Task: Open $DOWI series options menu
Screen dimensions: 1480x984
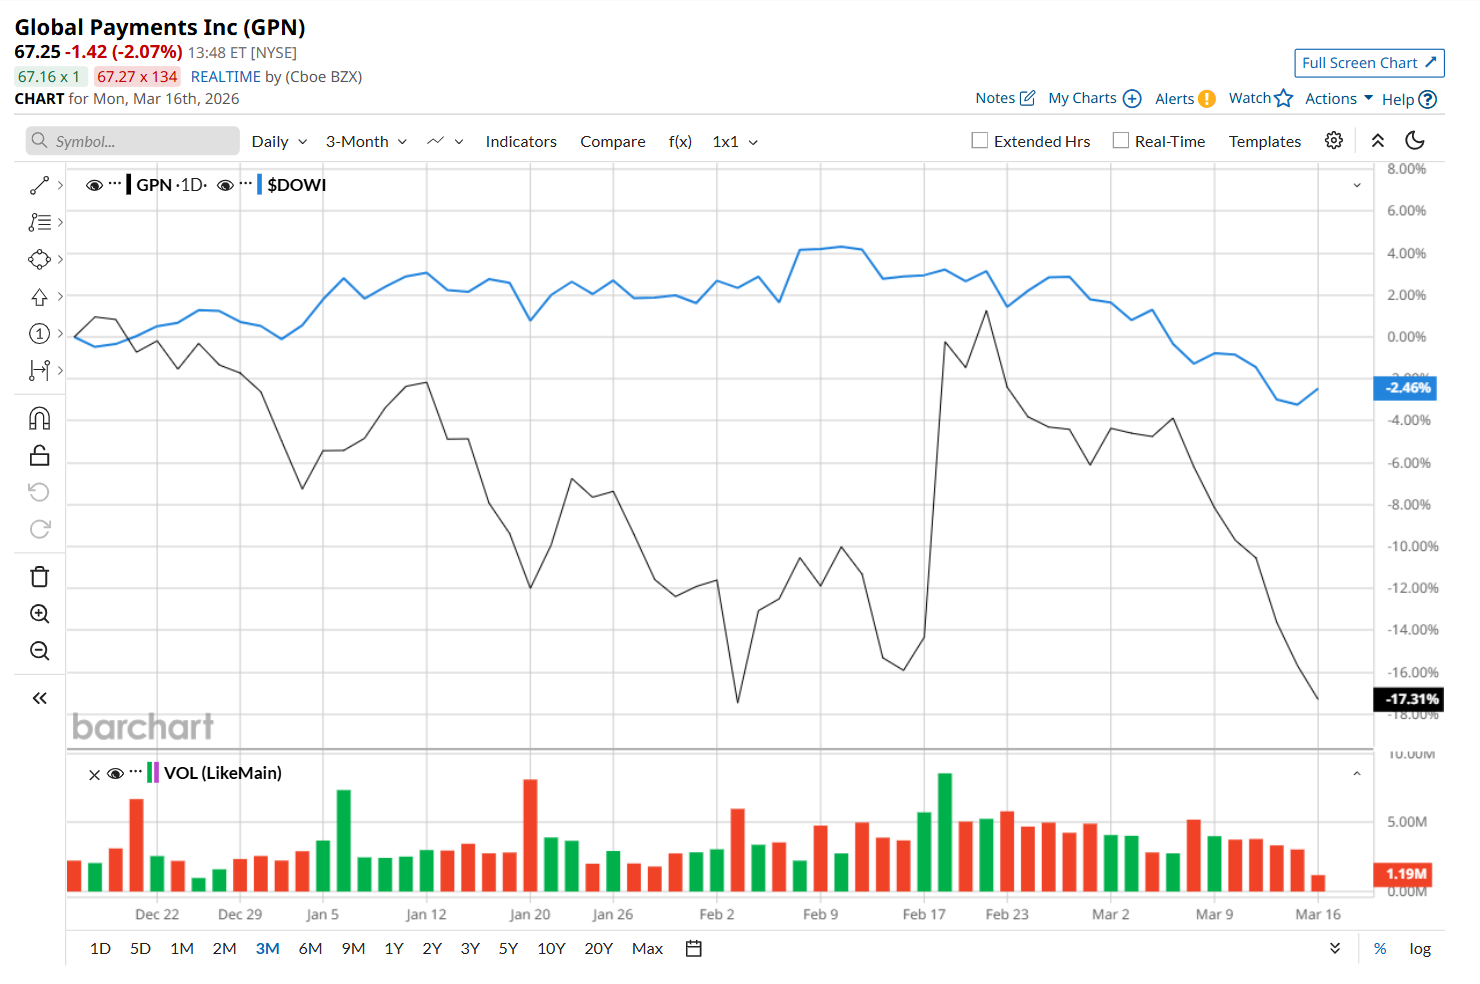Action: pos(246,183)
